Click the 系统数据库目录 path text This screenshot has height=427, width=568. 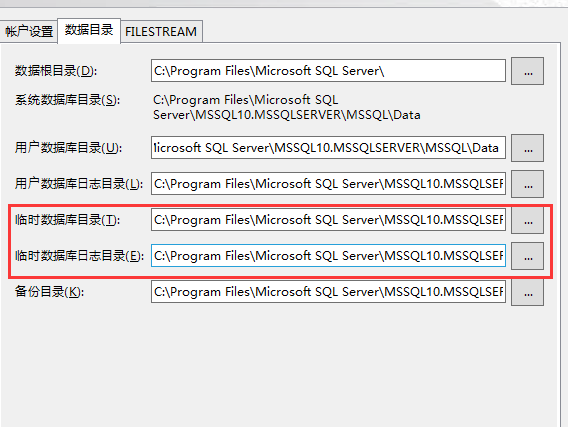pyautogui.click(x=287, y=108)
